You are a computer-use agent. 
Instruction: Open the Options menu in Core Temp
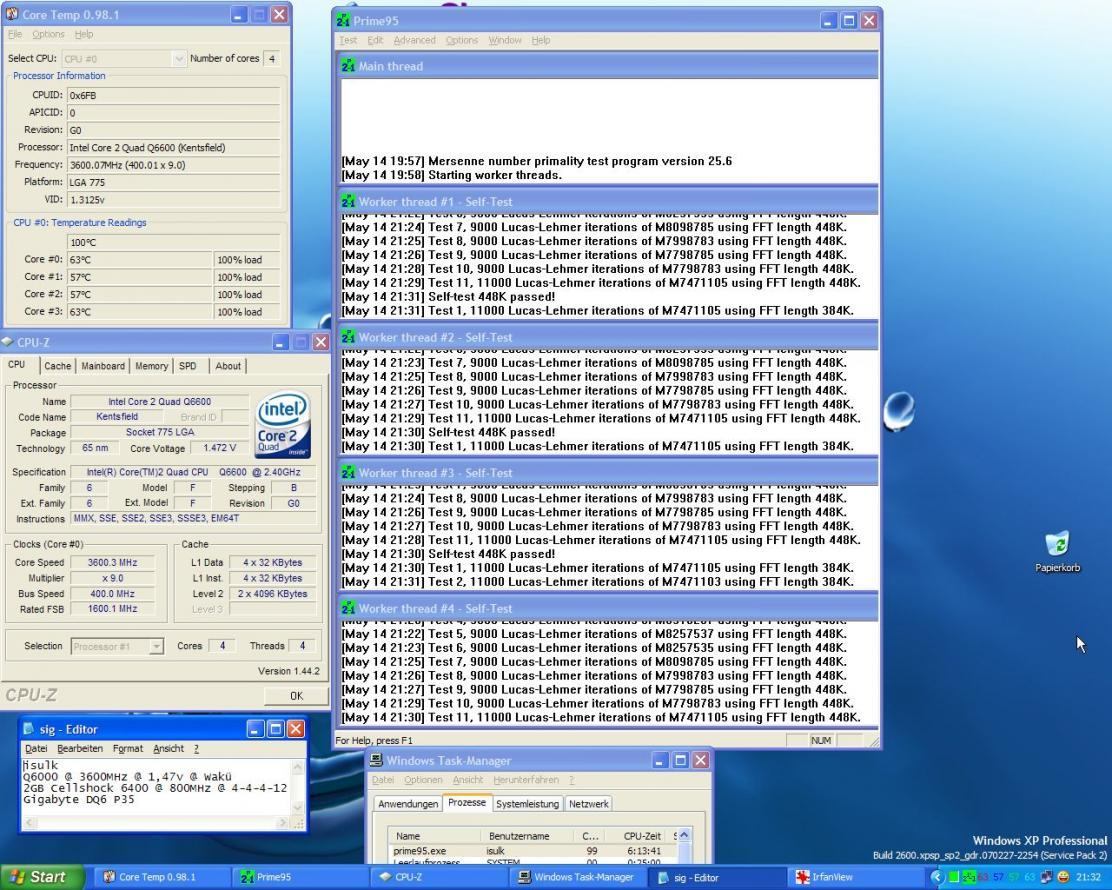pyautogui.click(x=48, y=34)
